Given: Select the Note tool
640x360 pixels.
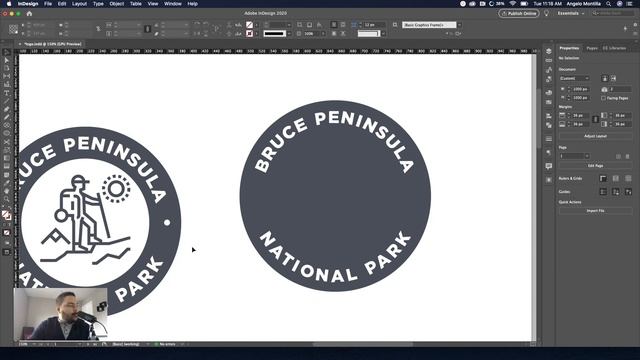Looking at the screenshot, I should (7, 175).
